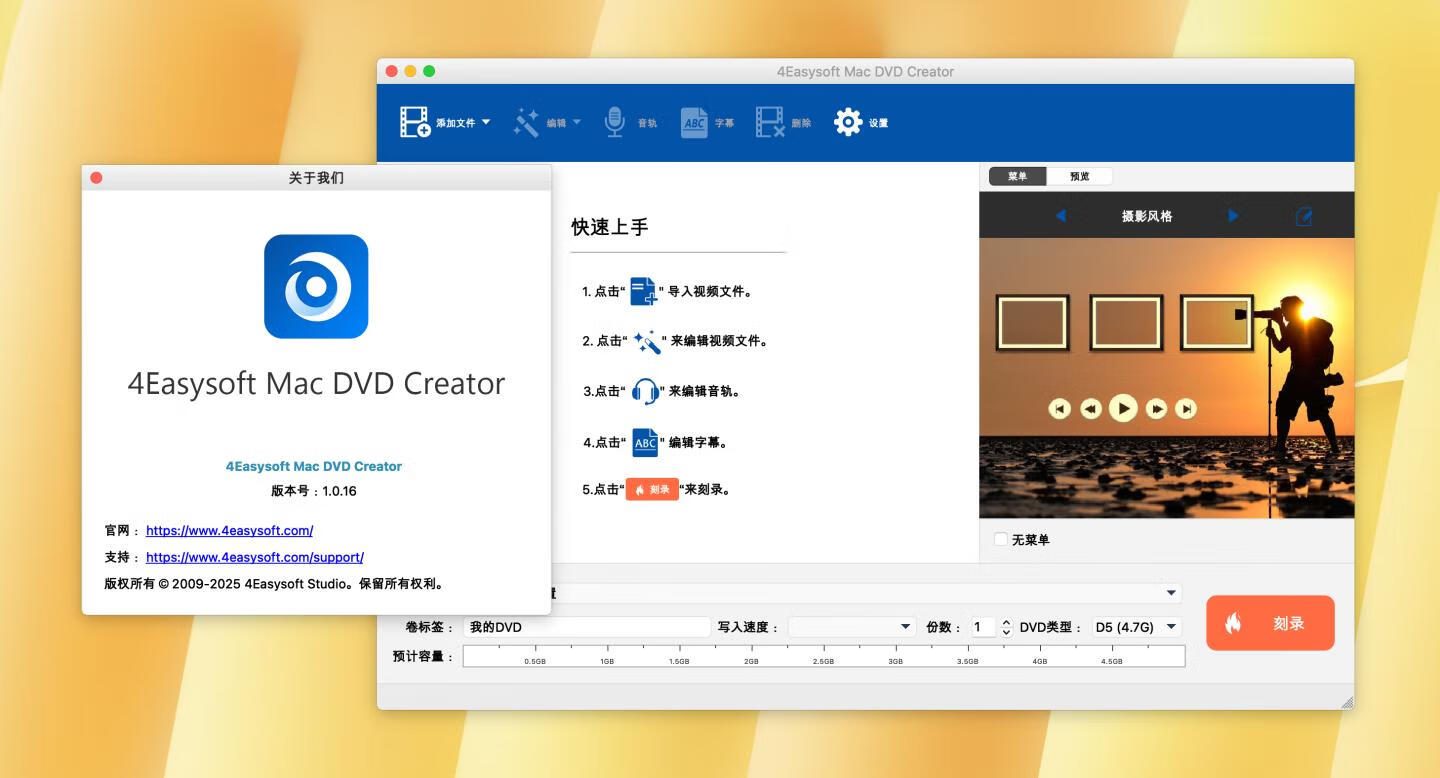1440x778 pixels.
Task: Click the copies (份数) stepper arrows
Action: [1006, 627]
